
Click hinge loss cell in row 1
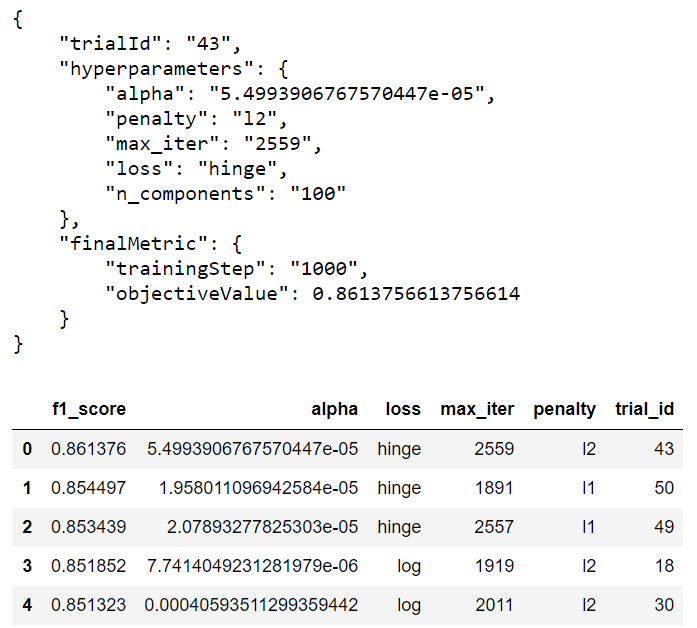coord(399,488)
